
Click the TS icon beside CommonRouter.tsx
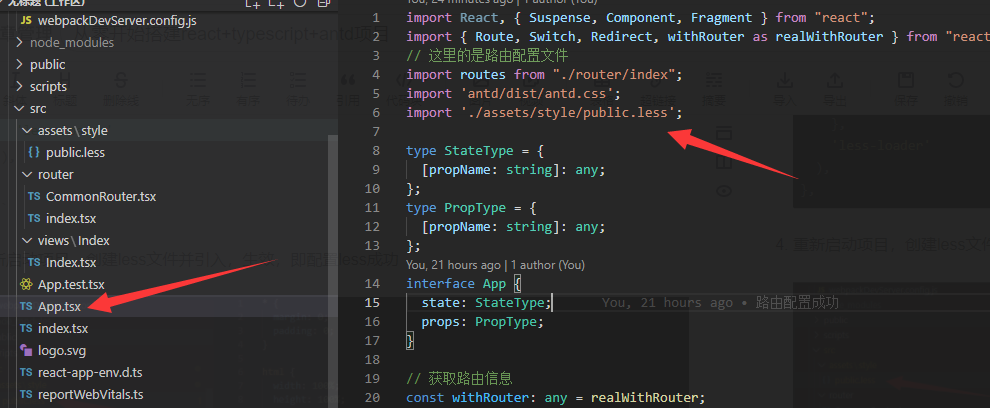coord(34,196)
